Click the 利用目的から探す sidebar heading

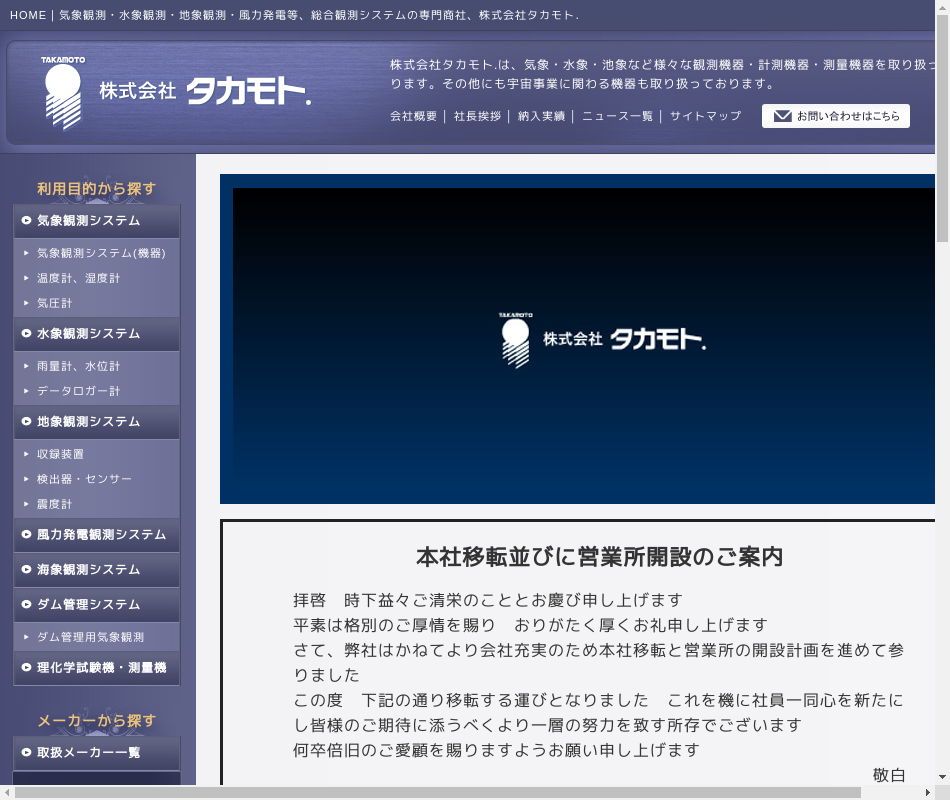pyautogui.click(x=96, y=188)
